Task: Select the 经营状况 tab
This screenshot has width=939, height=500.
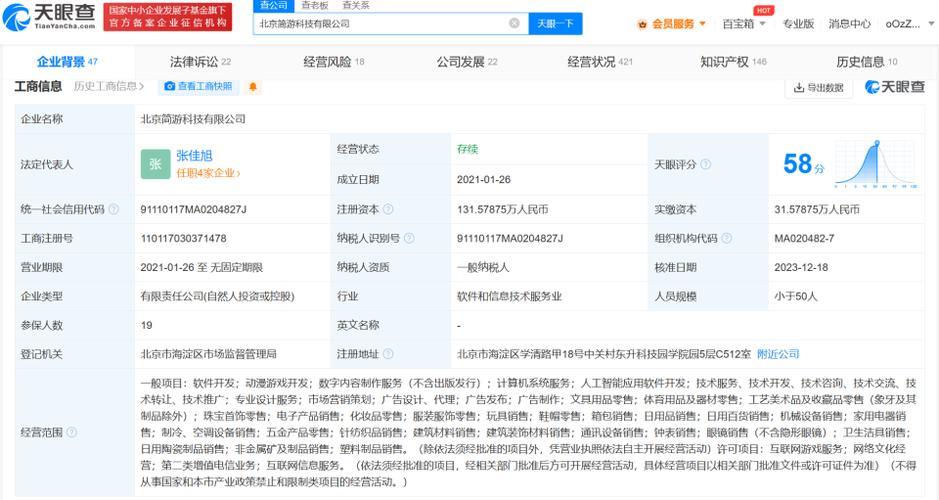Action: coord(600,62)
